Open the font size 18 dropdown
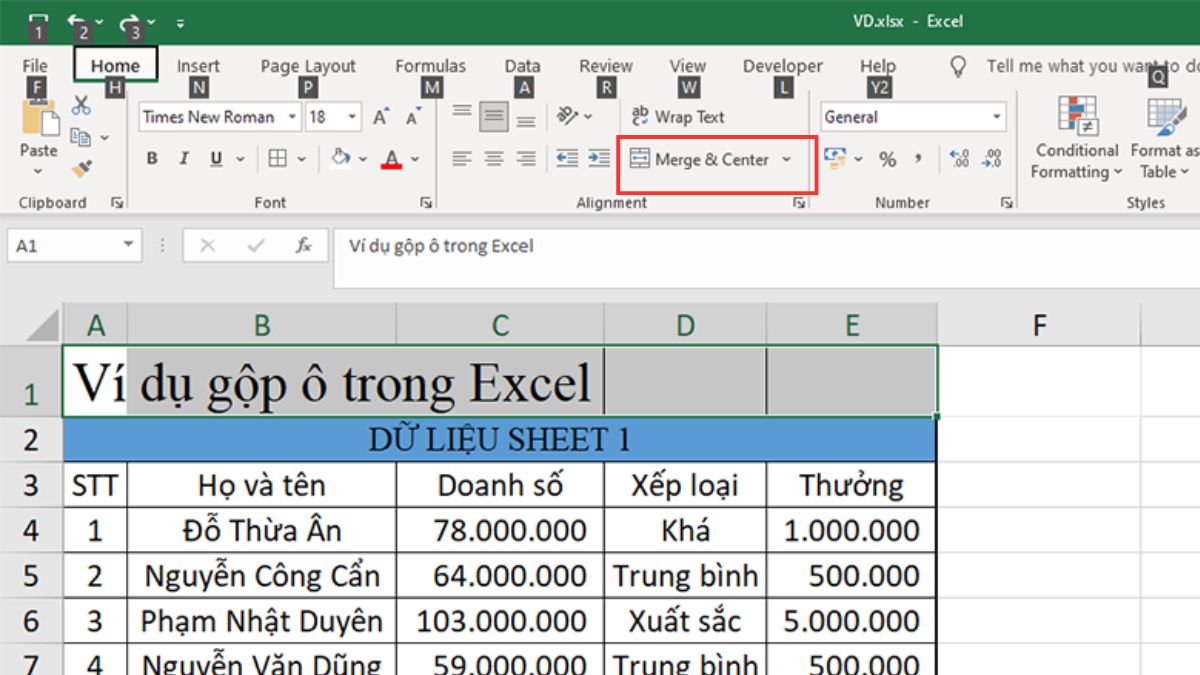The width and height of the screenshot is (1200, 675). point(353,117)
